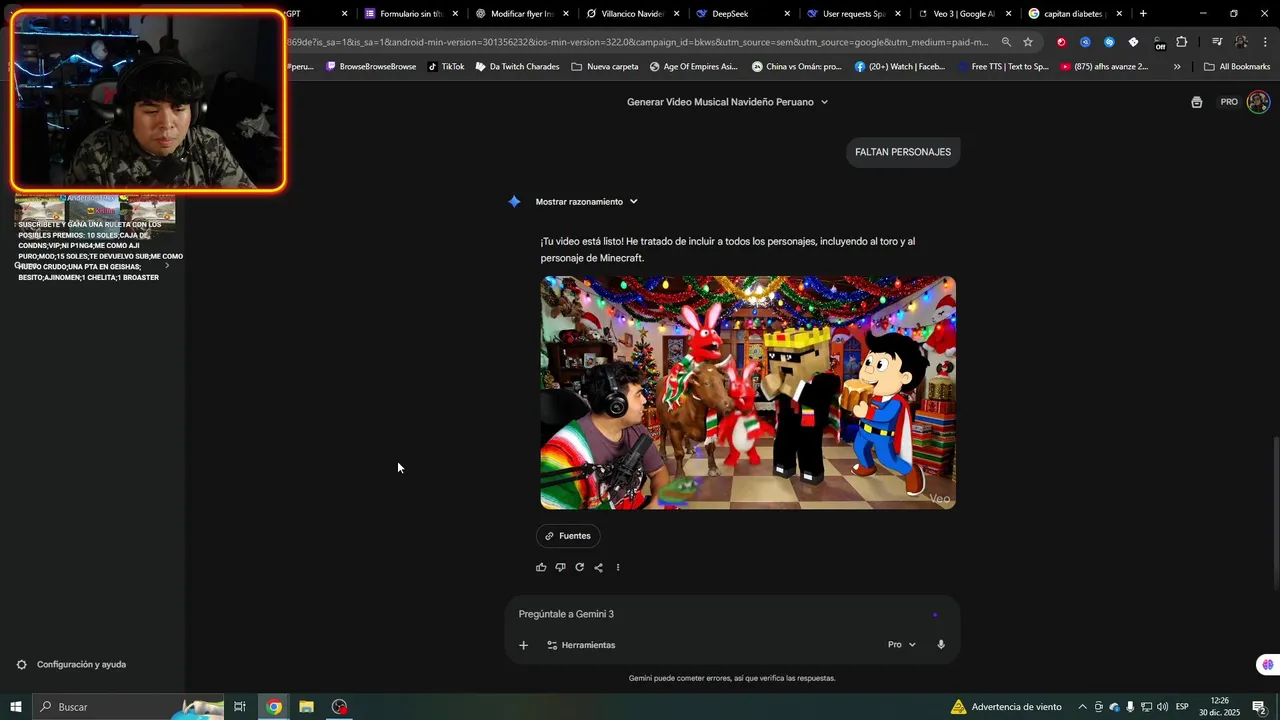The height and width of the screenshot is (720, 1280).
Task: Click the page vertical scrollbar thumb
Action: click(x=1275, y=505)
